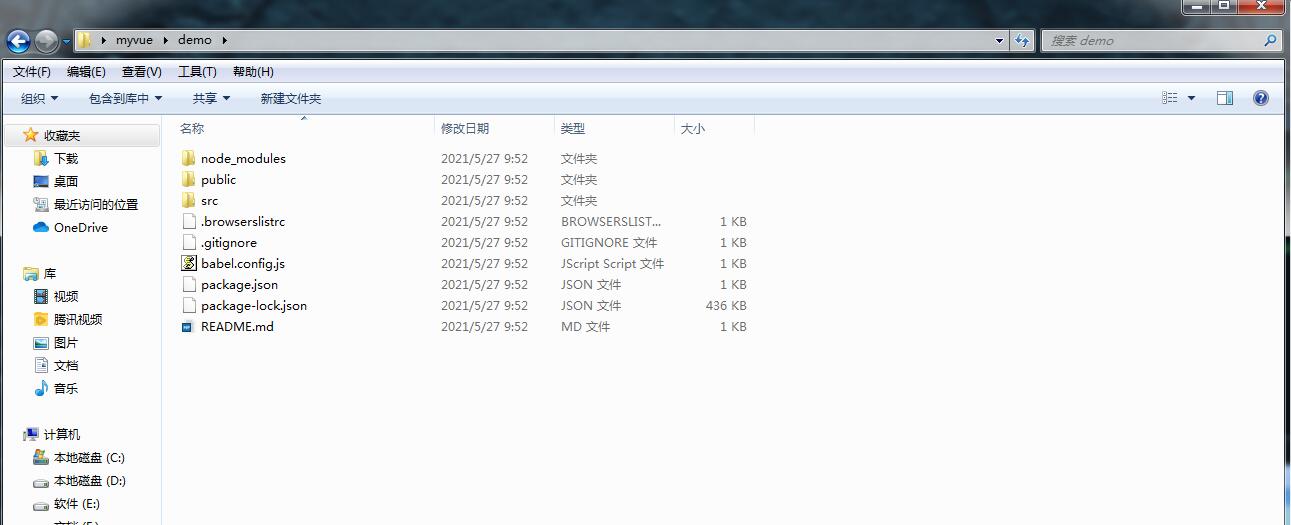
Task: Open 本地磁盘 (D:) drive
Action: pyautogui.click(x=89, y=480)
